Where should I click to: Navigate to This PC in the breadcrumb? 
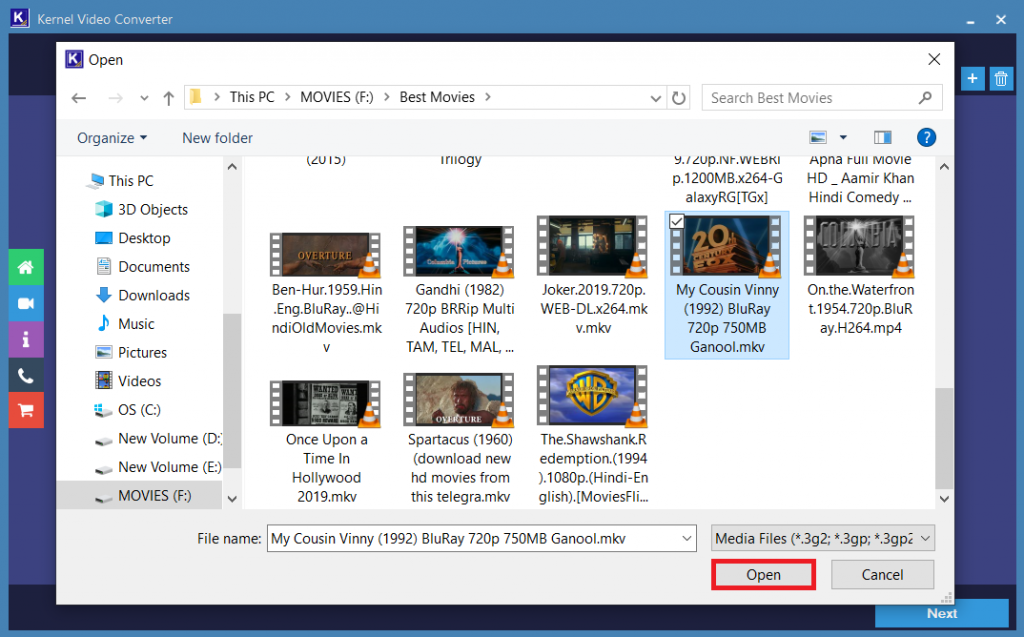click(x=253, y=97)
